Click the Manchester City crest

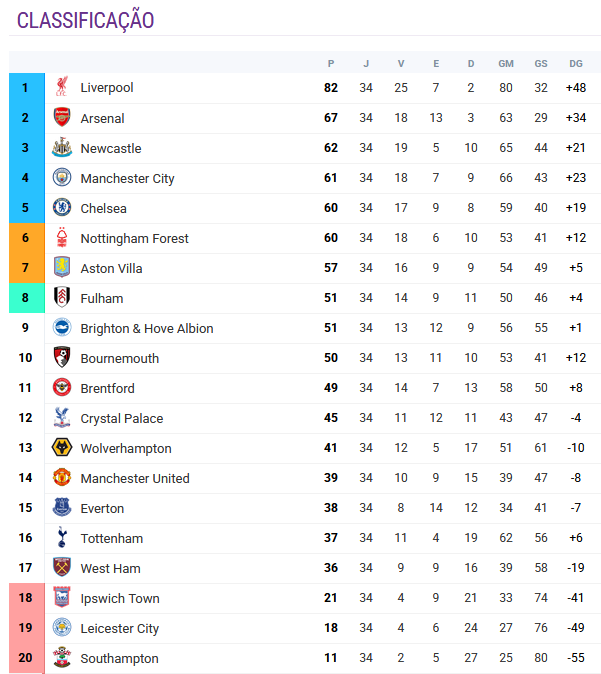(x=62, y=178)
